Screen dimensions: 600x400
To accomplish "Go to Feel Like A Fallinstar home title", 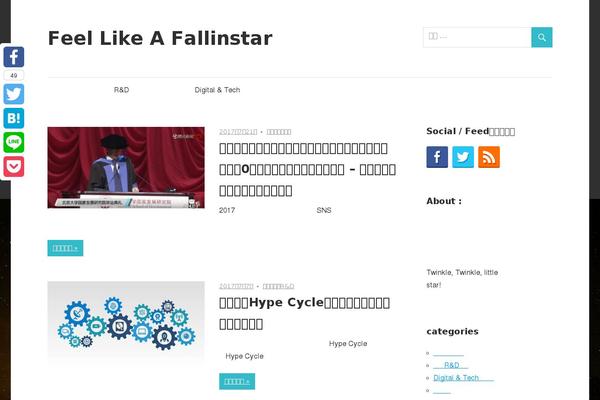I will tap(160, 38).
